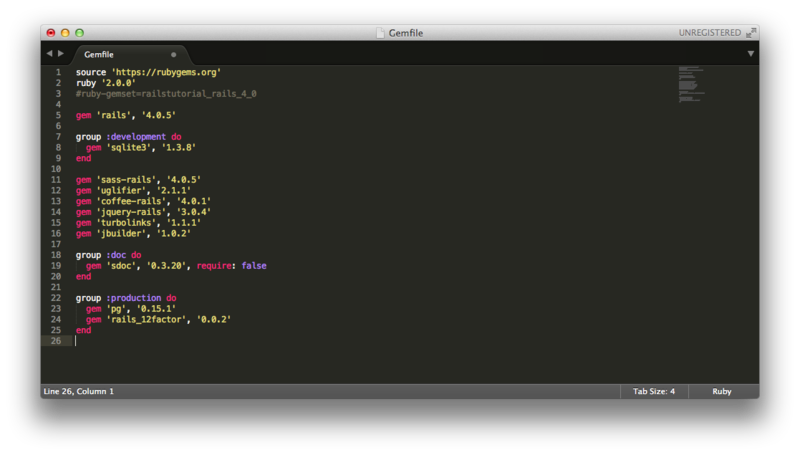Screen dimensions: 800x455
Task: Click the Line 26, Column 1 status text
Action: [x=79, y=391]
